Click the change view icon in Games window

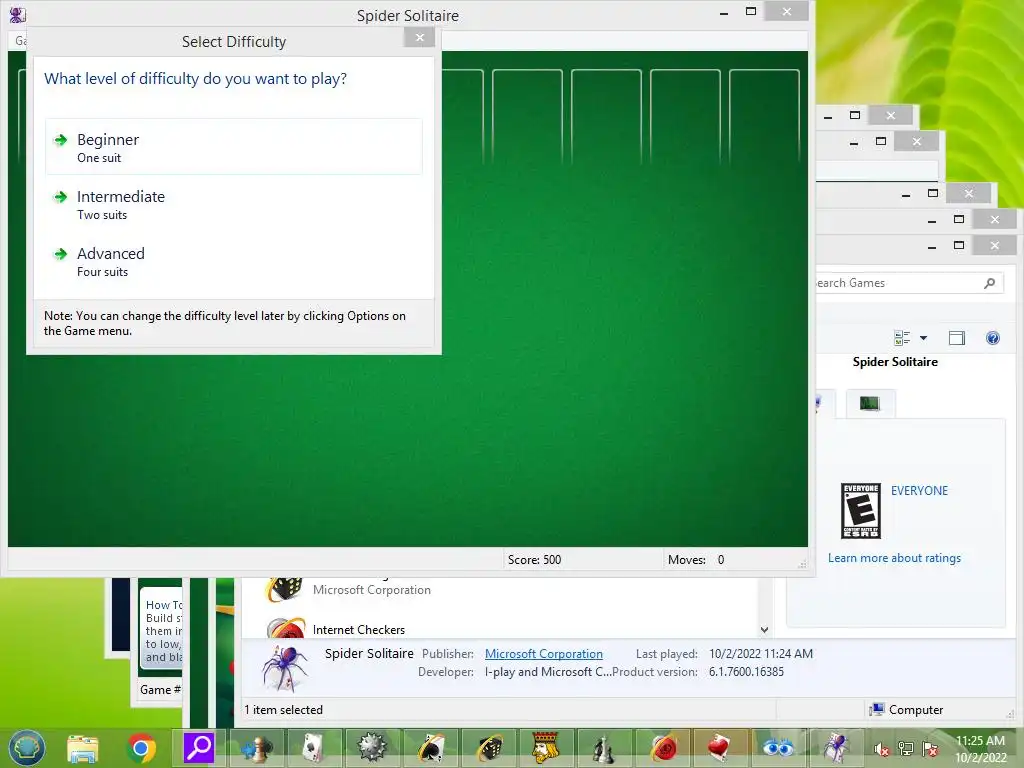coord(902,338)
